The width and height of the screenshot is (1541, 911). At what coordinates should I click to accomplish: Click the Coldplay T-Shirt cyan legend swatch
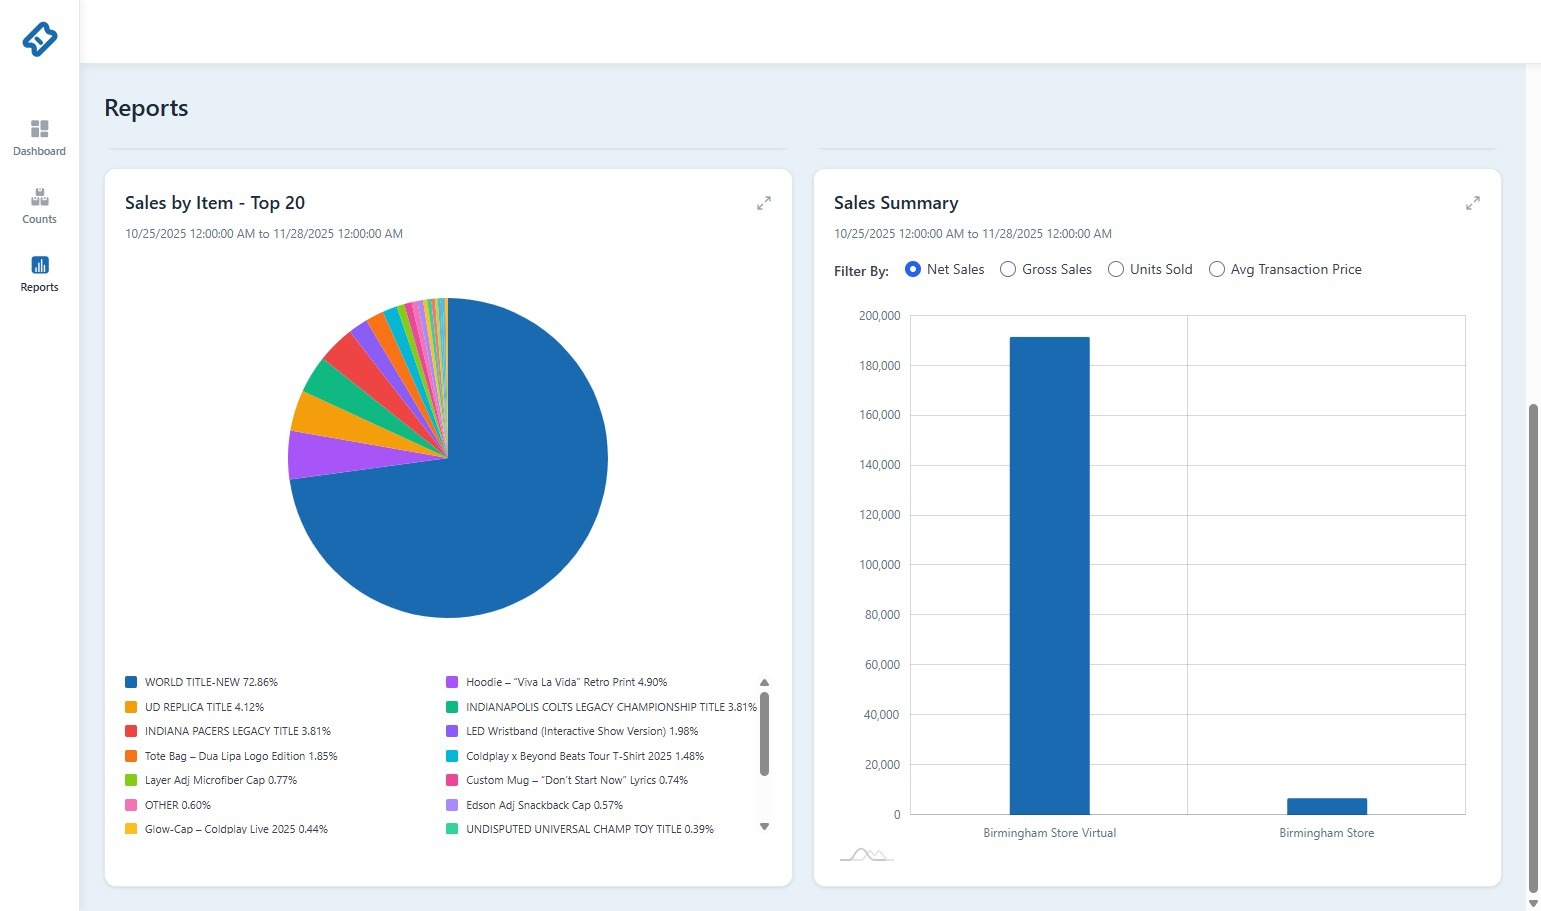[452, 756]
